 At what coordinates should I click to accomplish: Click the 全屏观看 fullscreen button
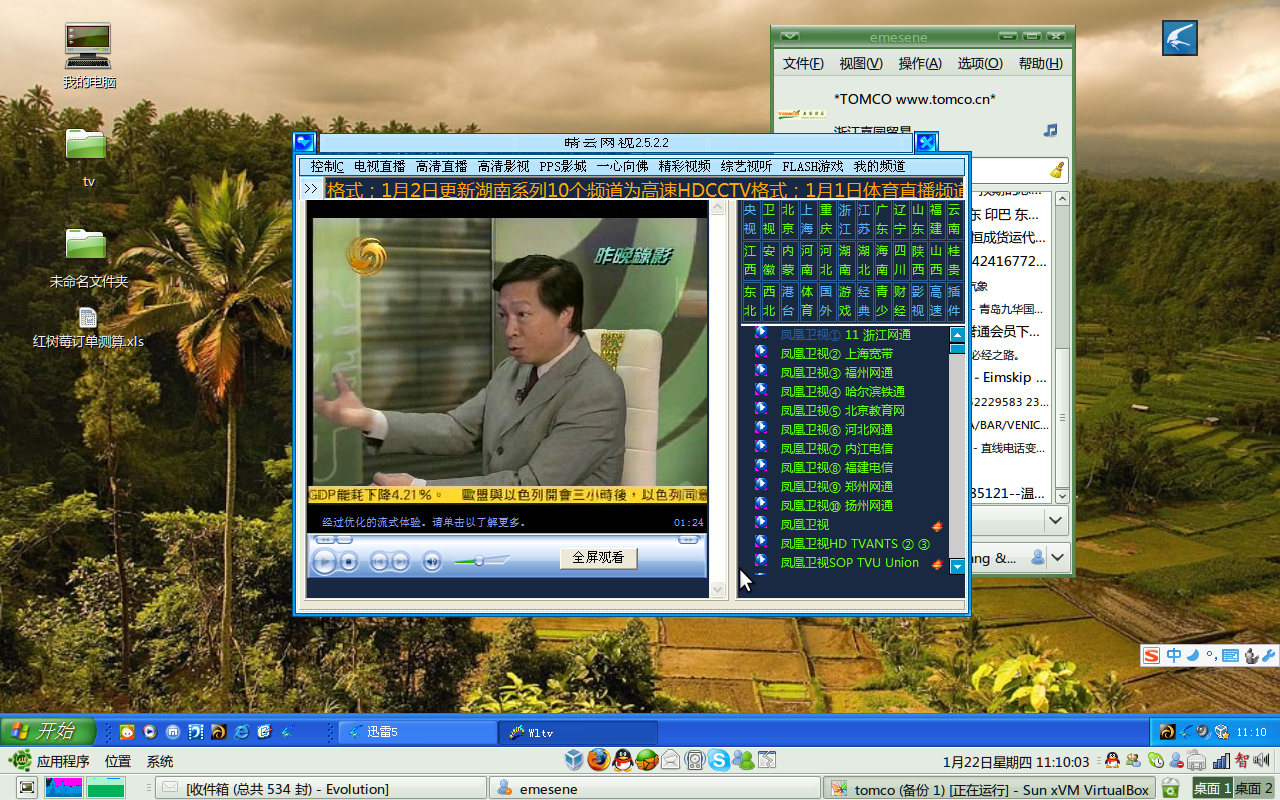pyautogui.click(x=598, y=558)
